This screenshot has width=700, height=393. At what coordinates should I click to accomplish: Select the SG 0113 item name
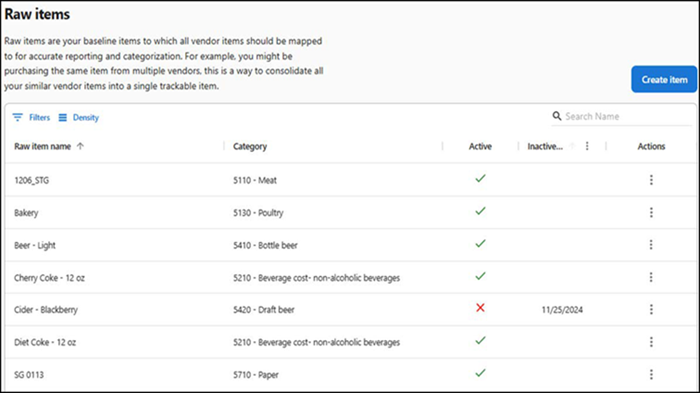coord(29,375)
